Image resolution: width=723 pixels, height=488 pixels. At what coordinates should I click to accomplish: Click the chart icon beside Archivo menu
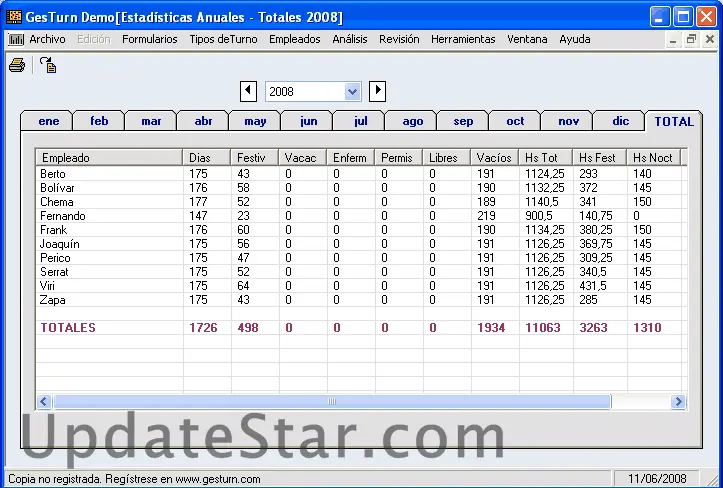pos(16,39)
